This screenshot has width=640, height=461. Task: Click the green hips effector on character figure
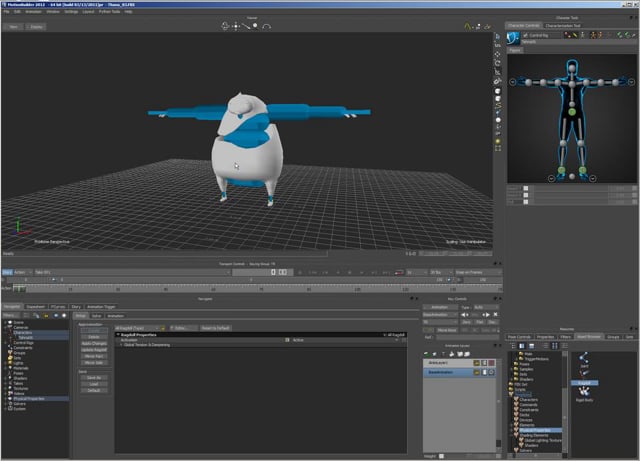pyautogui.click(x=572, y=111)
